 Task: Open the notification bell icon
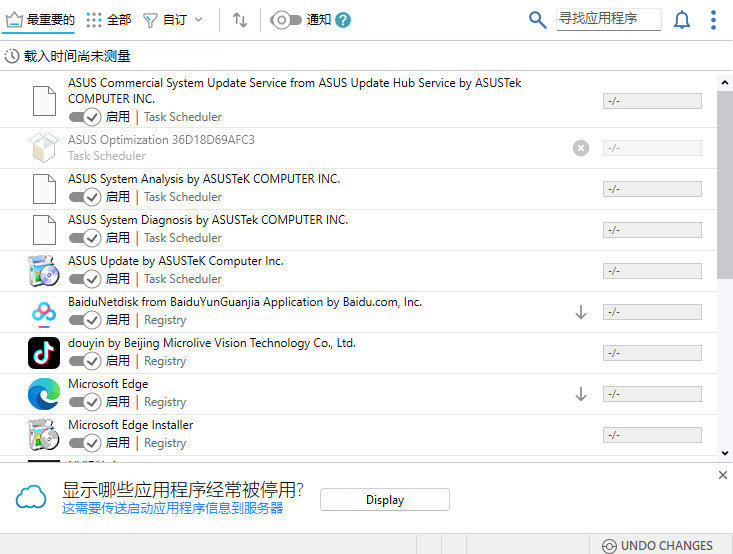(682, 20)
